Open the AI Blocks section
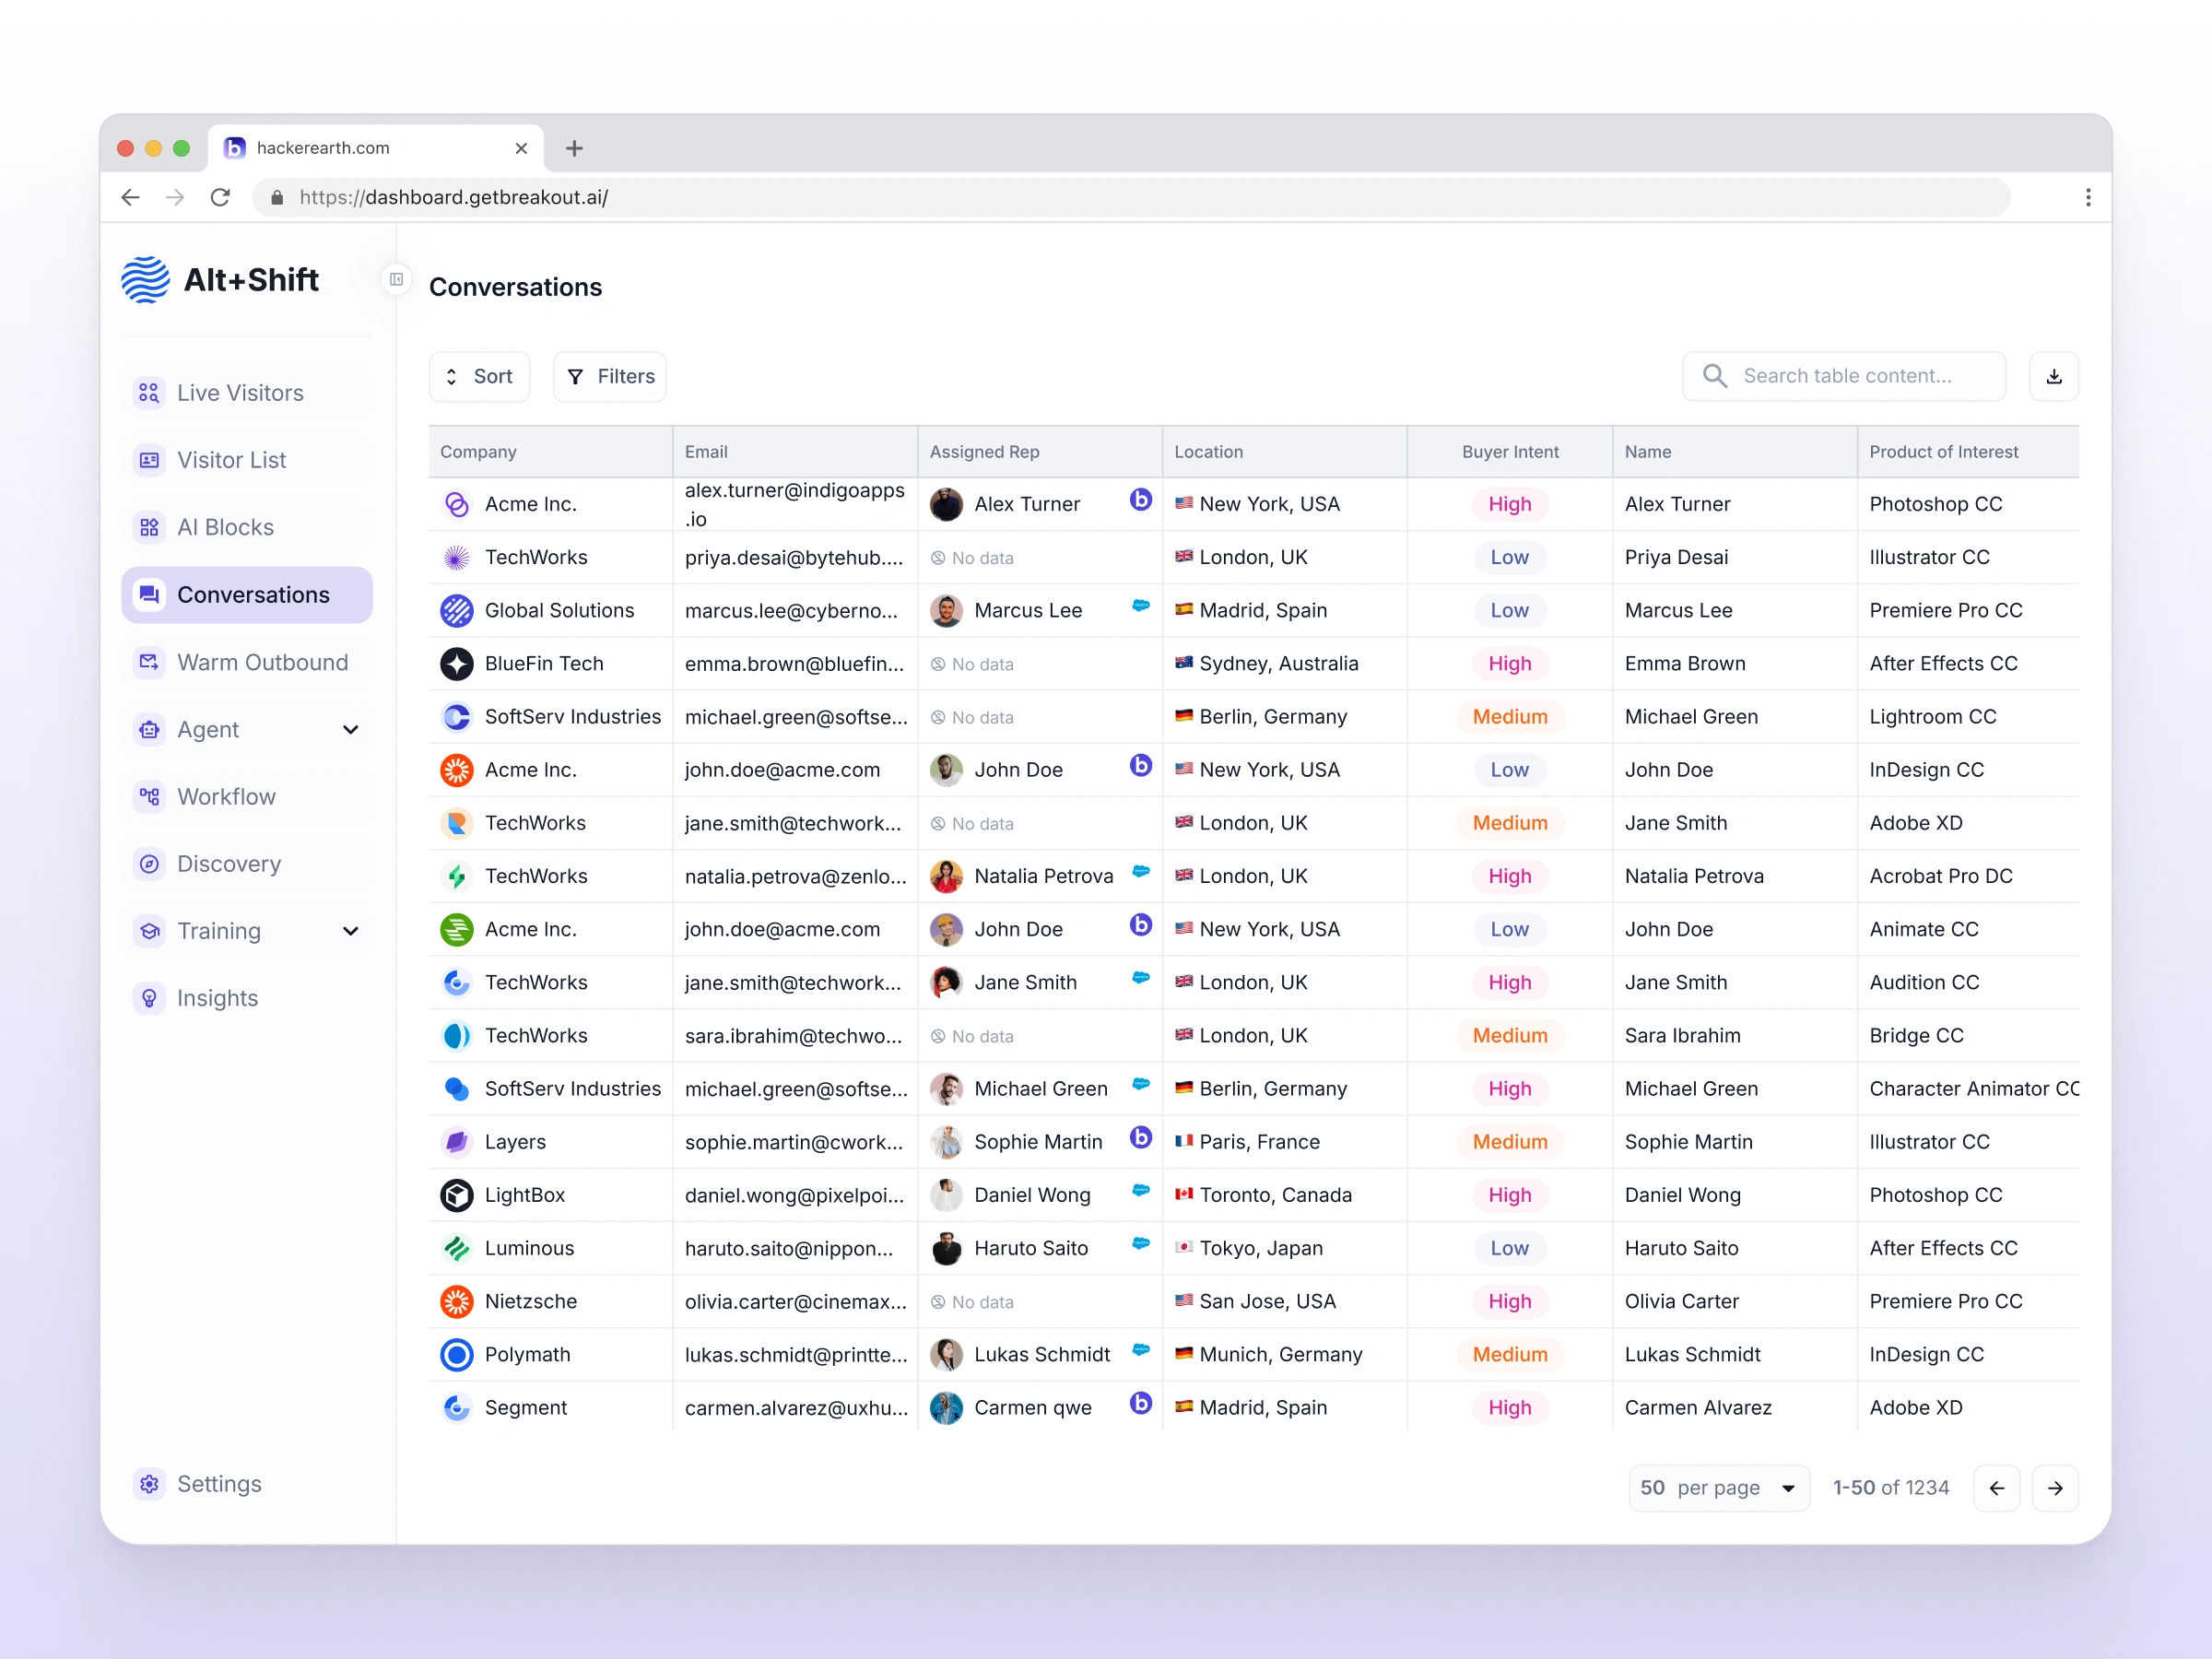Screen dimensions: 2212x1659 click(x=225, y=527)
